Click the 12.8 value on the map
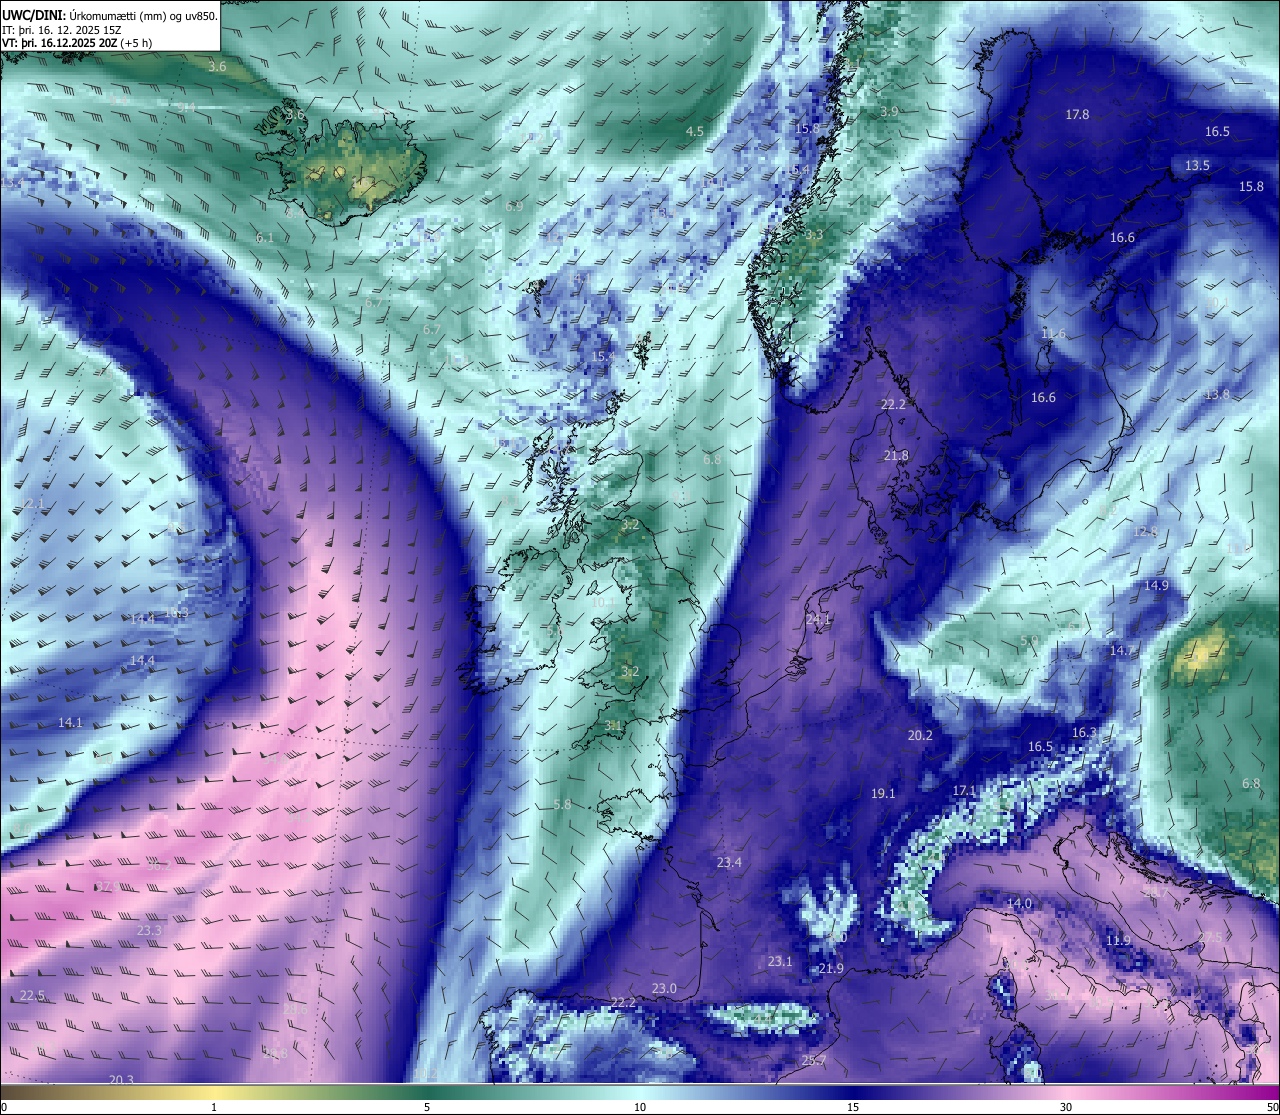Image resolution: width=1280 pixels, height=1115 pixels. coord(1146,532)
